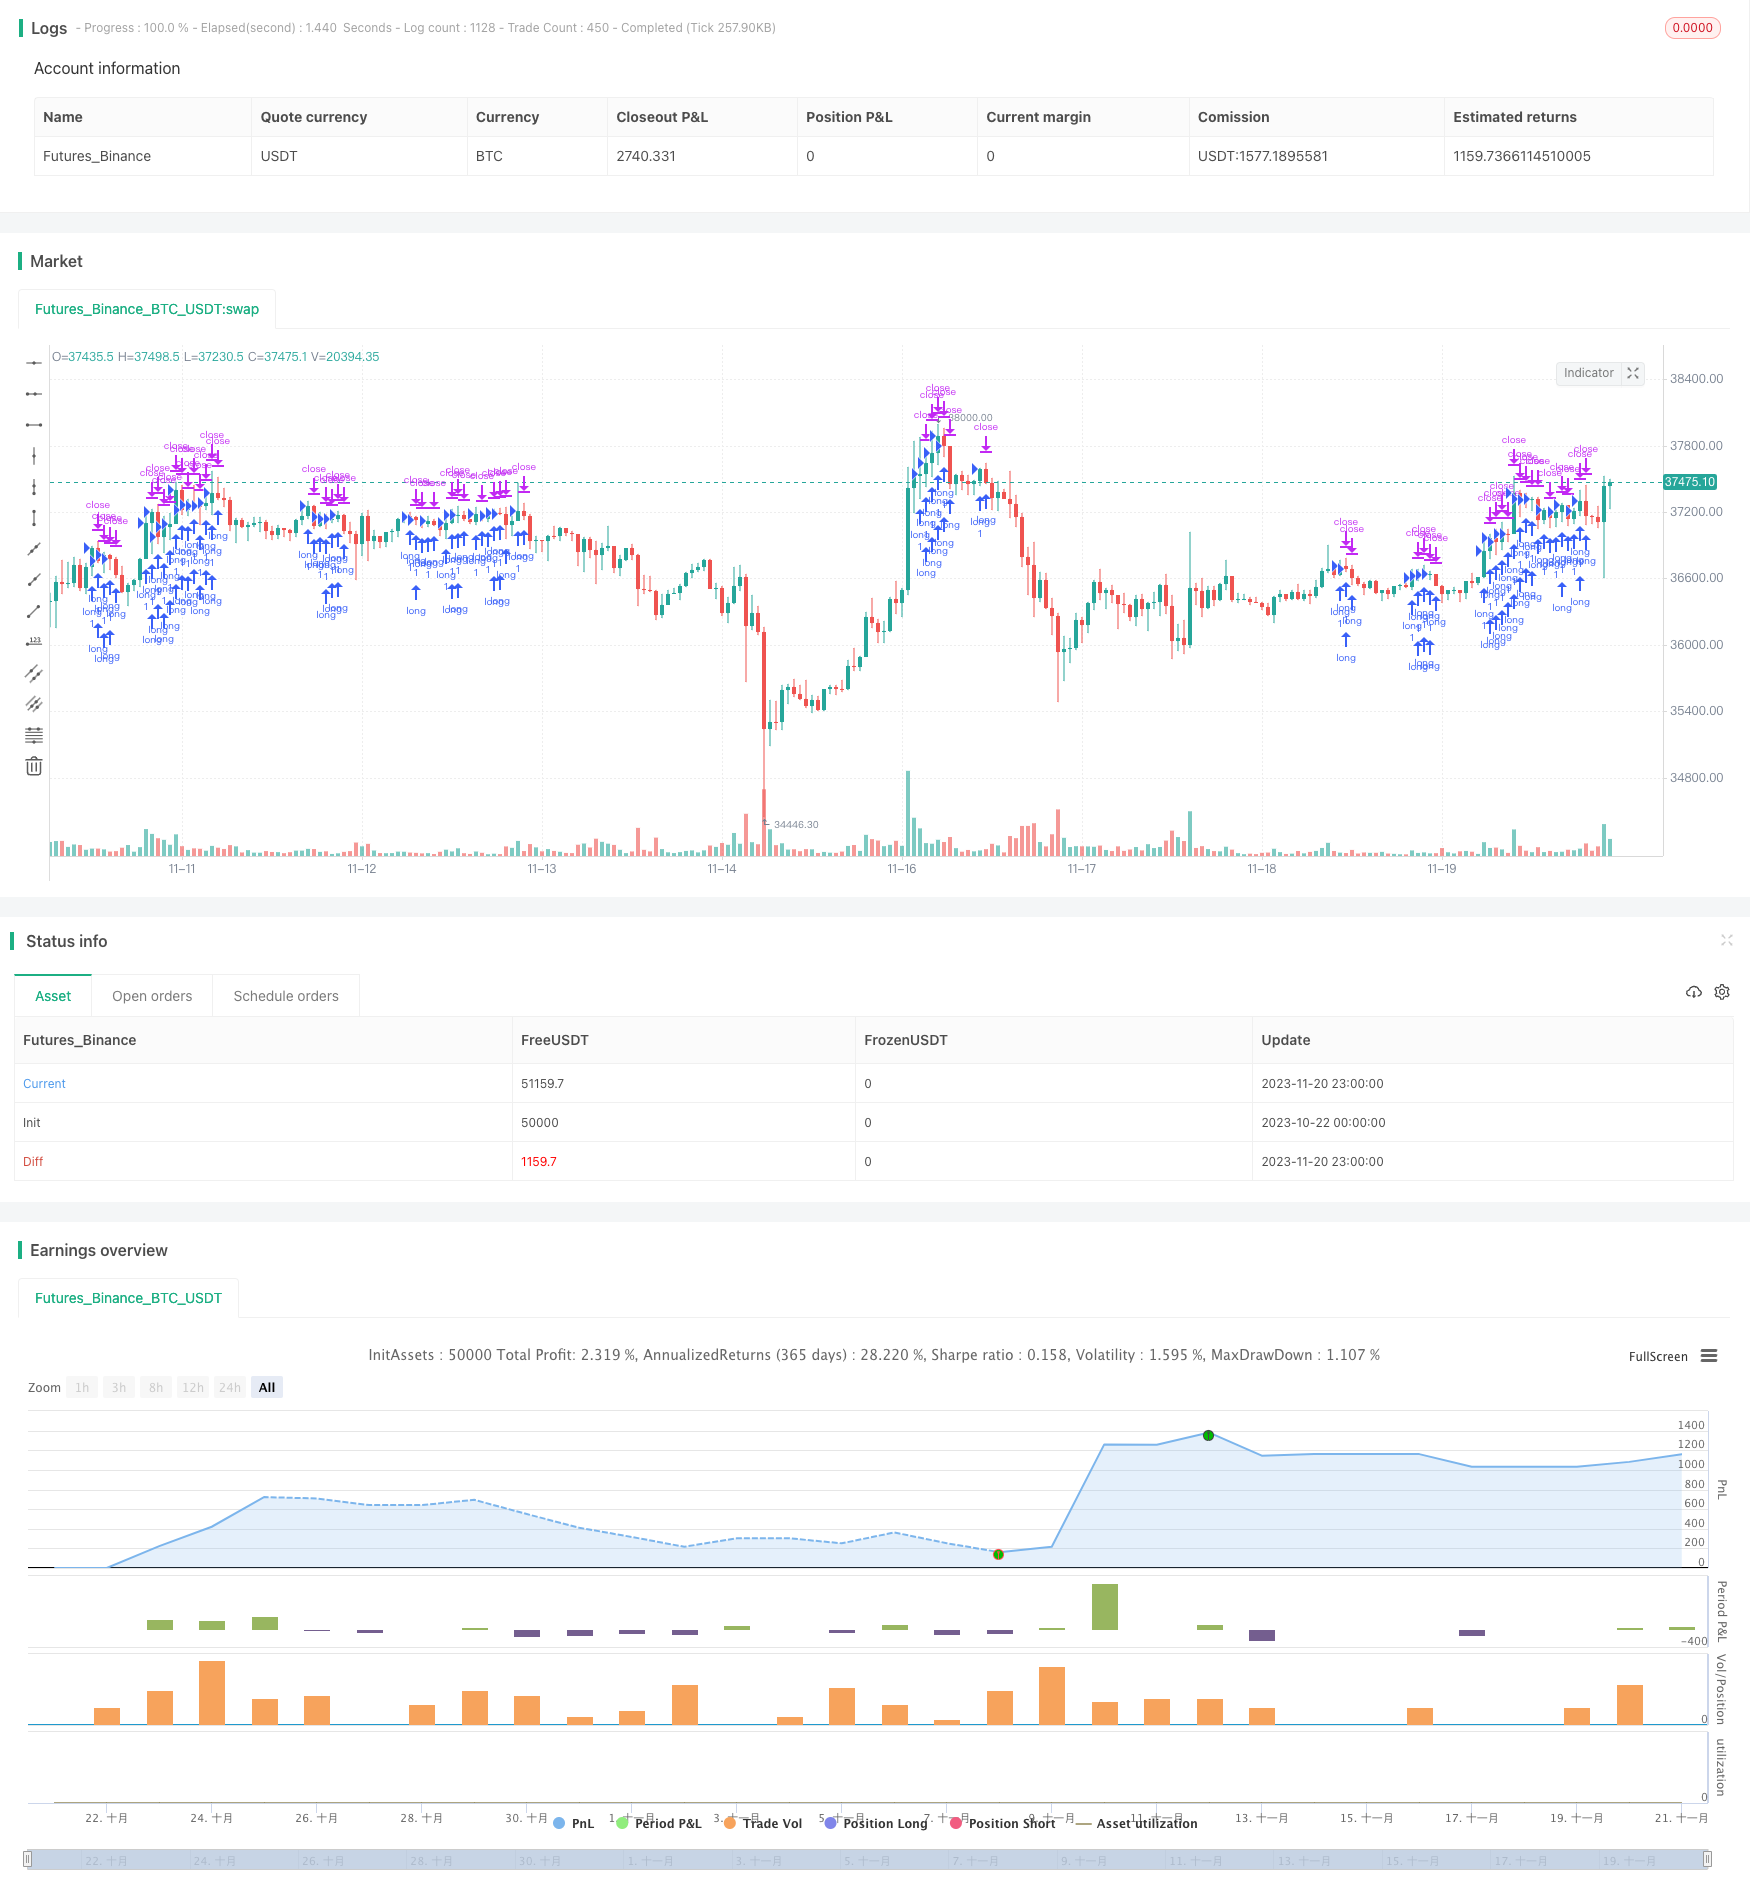The image size is (1750, 1898).
Task: Select the Futures_Binance_BTC_USDT earnings tab
Action: coord(128,1298)
